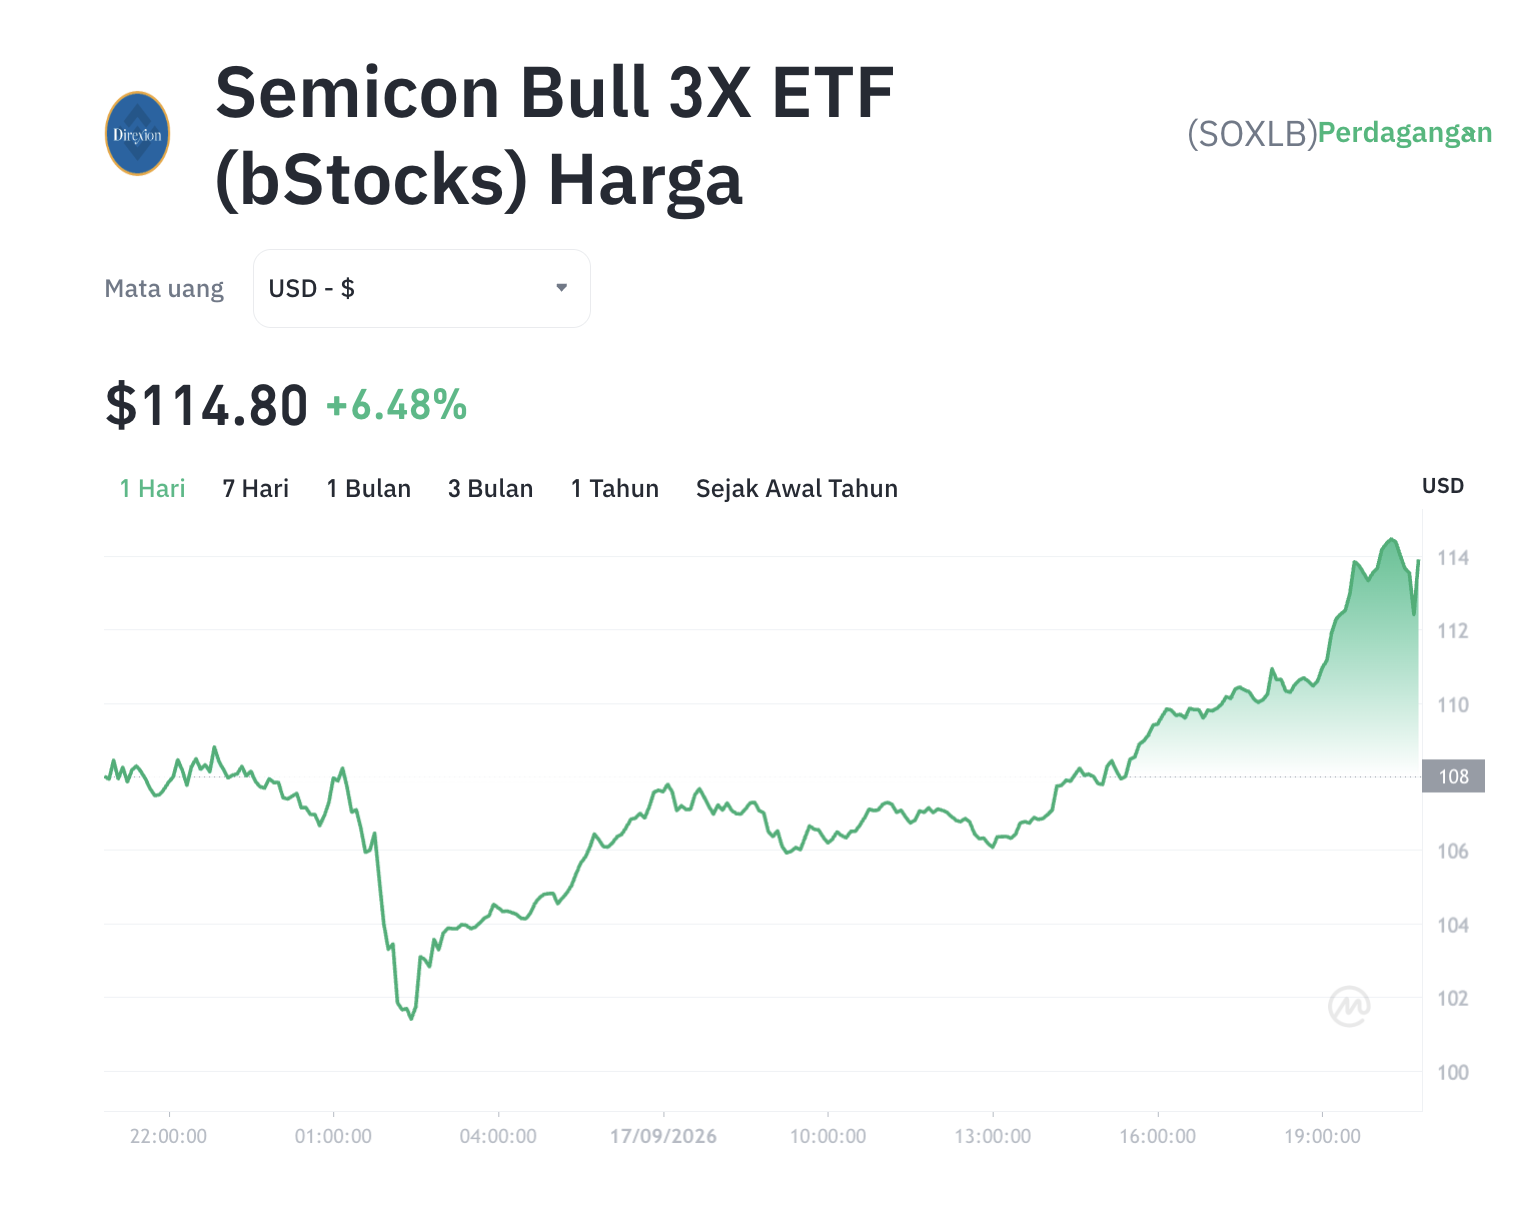
Task: Click the 17/09/2026 date label on the timeline
Action: pyautogui.click(x=663, y=1136)
